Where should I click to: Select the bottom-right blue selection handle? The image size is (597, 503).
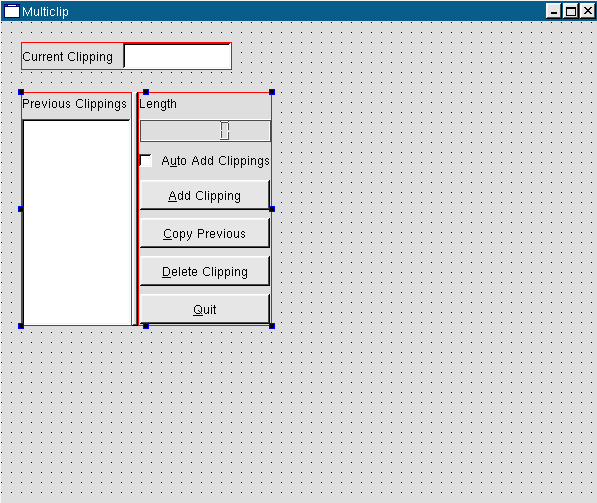[272, 326]
